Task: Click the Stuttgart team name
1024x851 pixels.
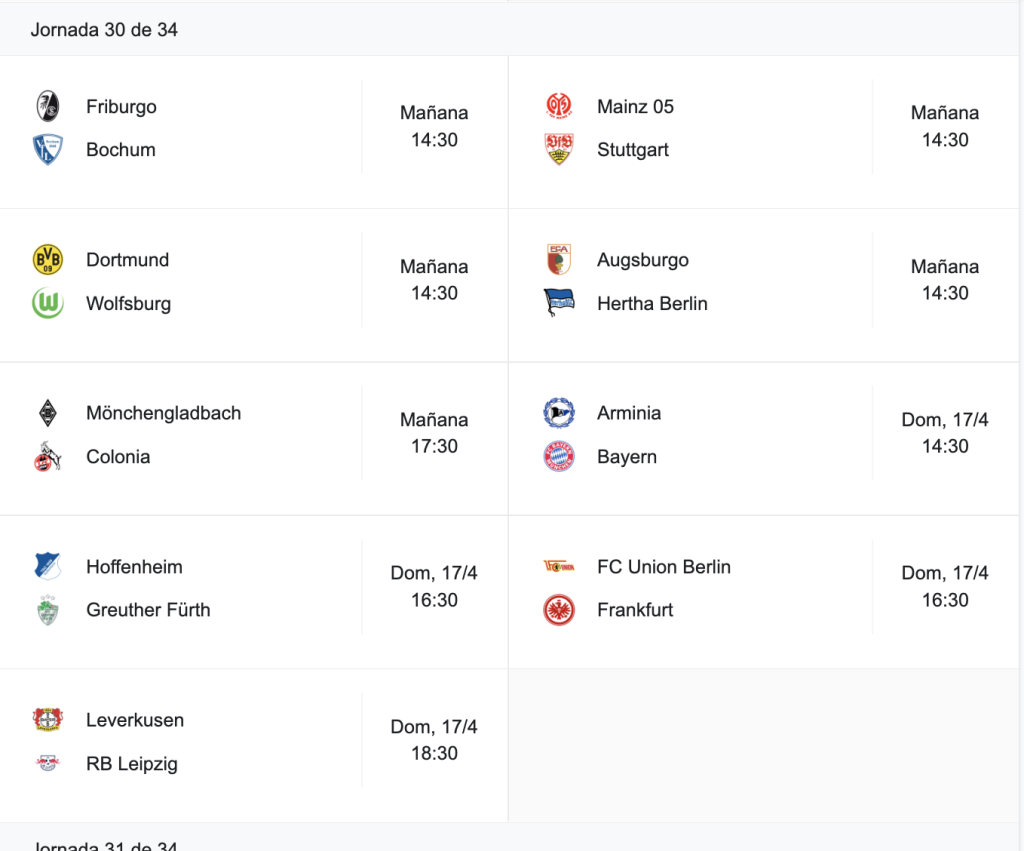Action: (633, 150)
